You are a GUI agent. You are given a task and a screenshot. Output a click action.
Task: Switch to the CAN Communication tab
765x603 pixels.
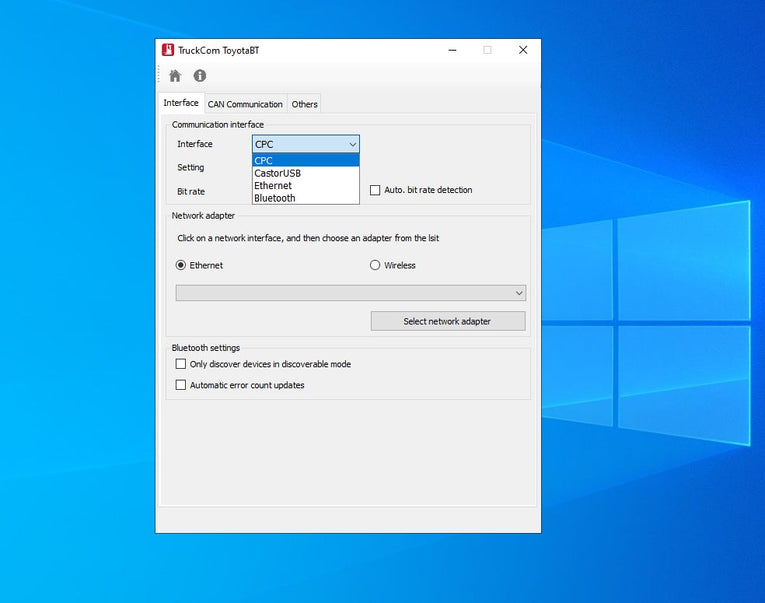pyautogui.click(x=245, y=104)
